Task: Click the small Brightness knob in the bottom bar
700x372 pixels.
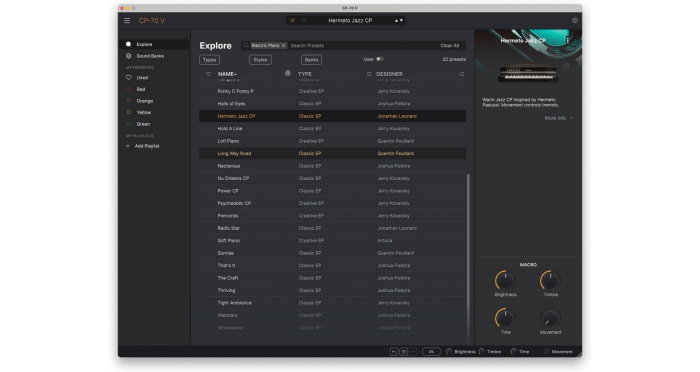Action: 449,352
